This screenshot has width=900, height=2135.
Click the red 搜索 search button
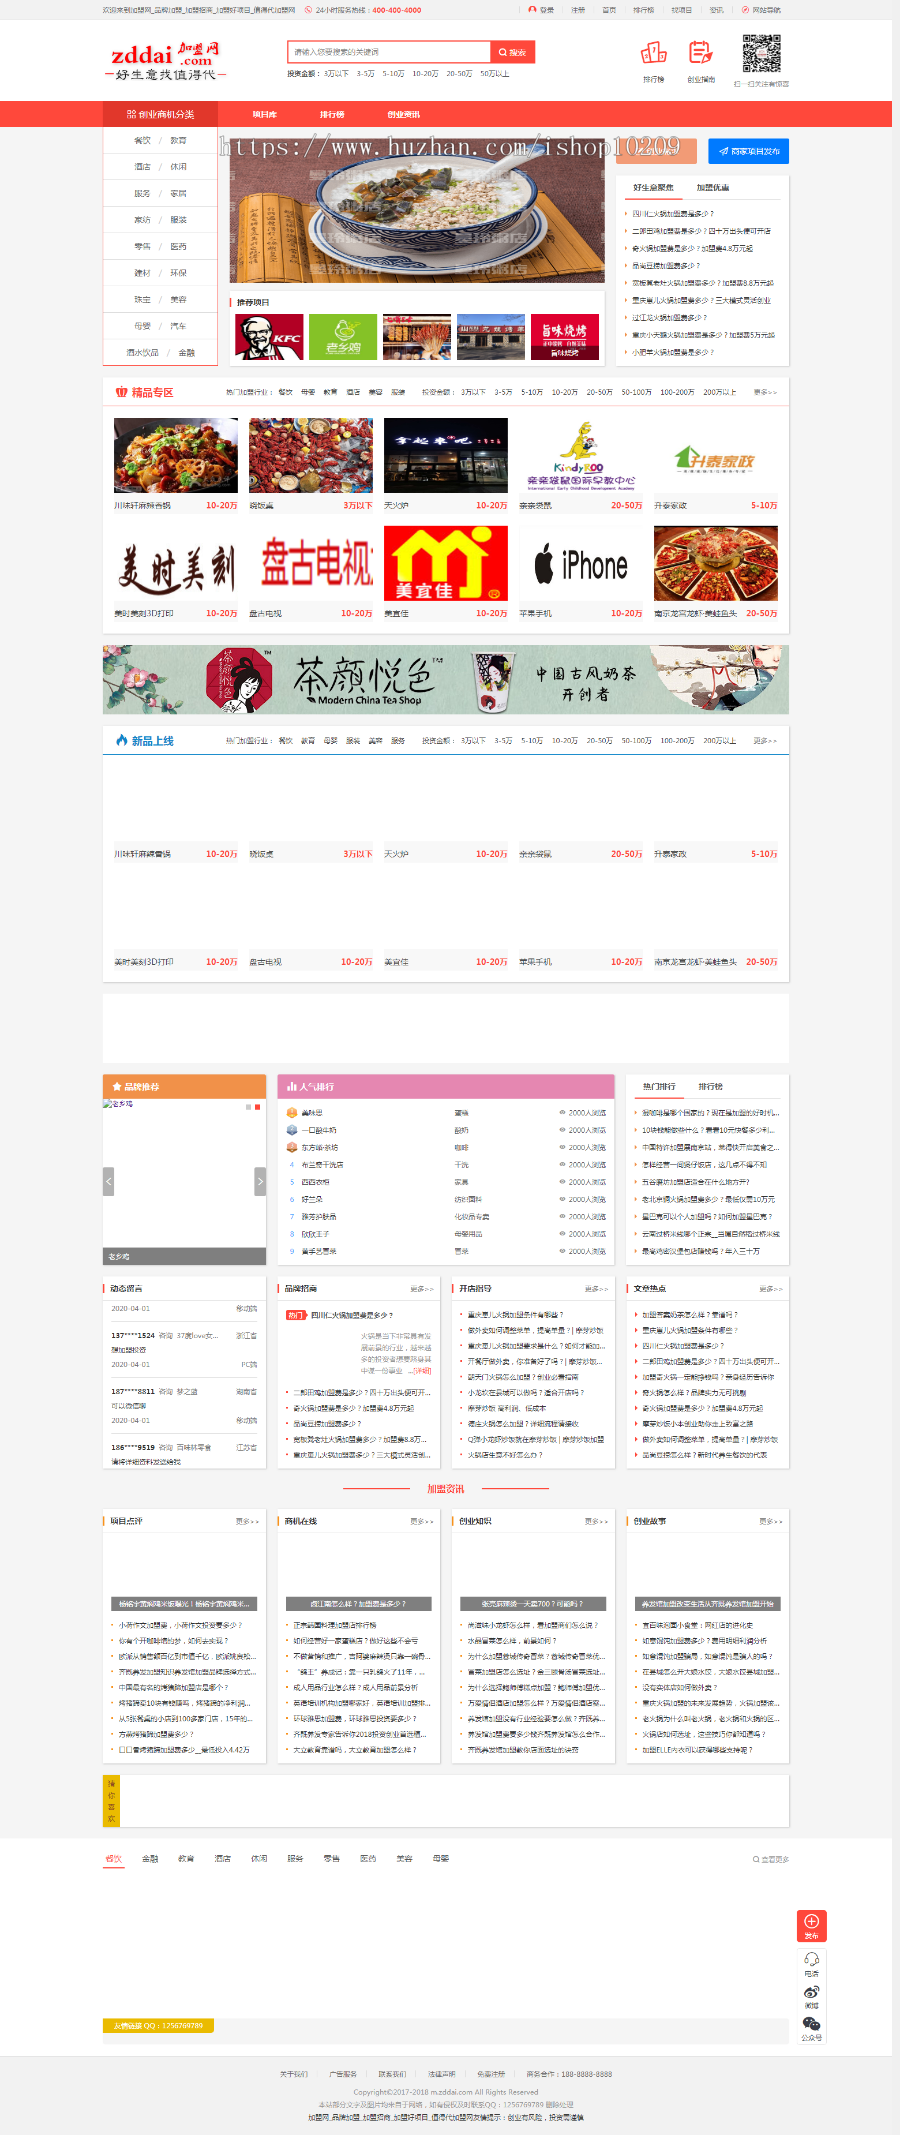(x=513, y=52)
